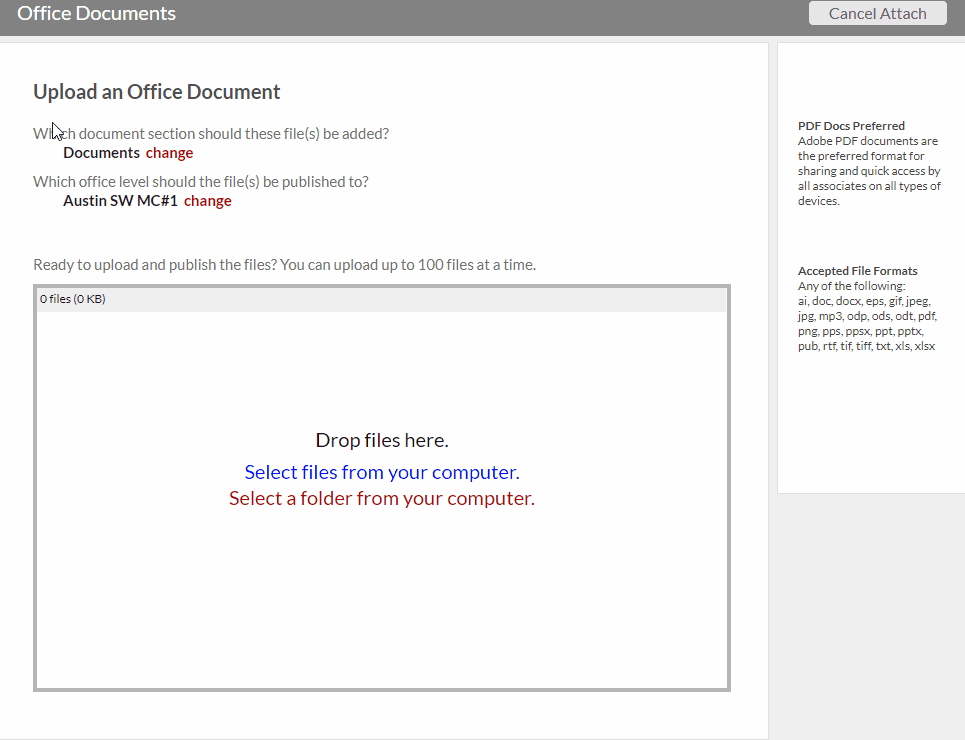Click the Cancel Attach button
965x740 pixels.
[878, 14]
